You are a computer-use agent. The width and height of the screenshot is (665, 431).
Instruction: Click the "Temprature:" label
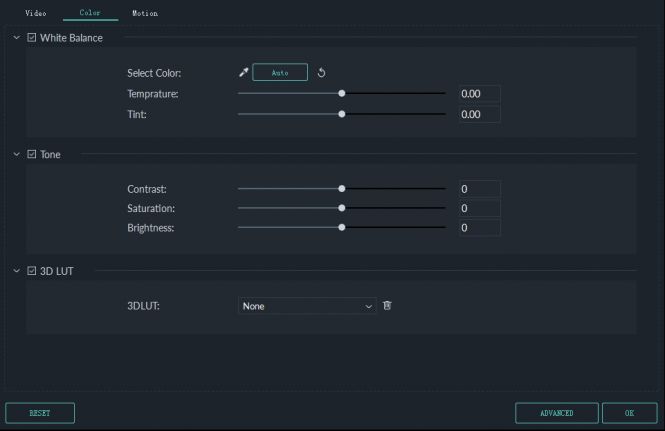tap(153, 94)
